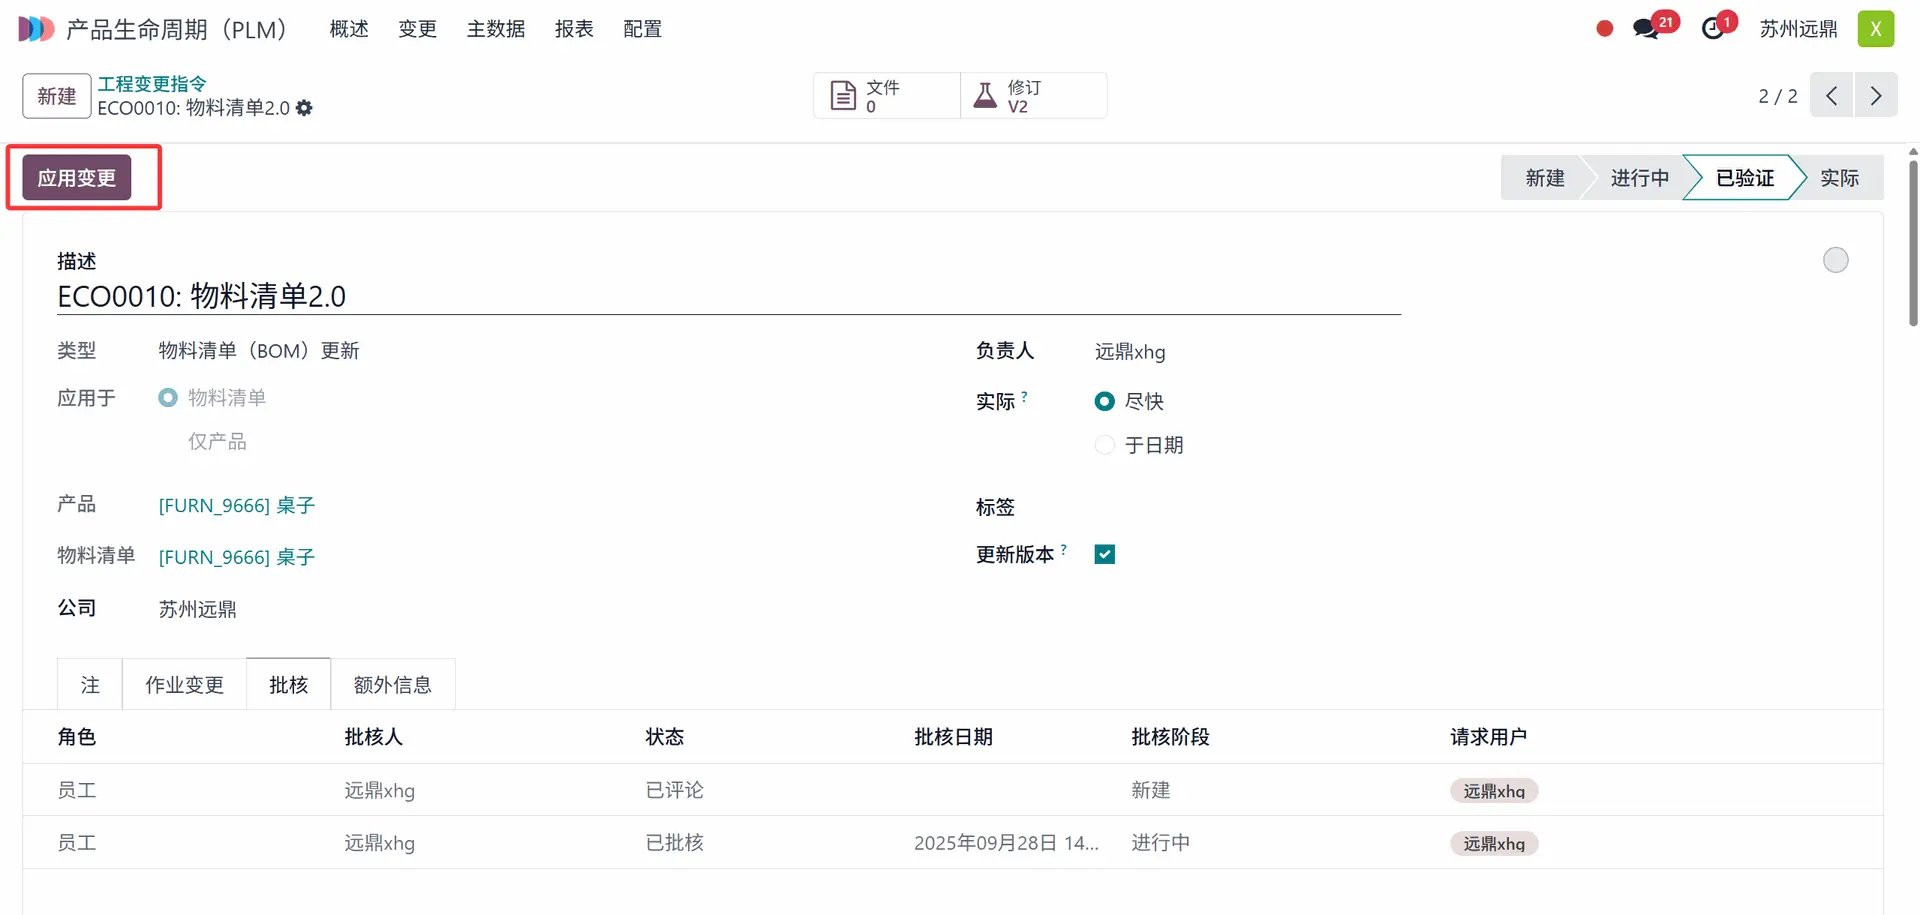This screenshot has height=915, width=1920.
Task: Open the 配置 menu dropdown
Action: coord(642,29)
